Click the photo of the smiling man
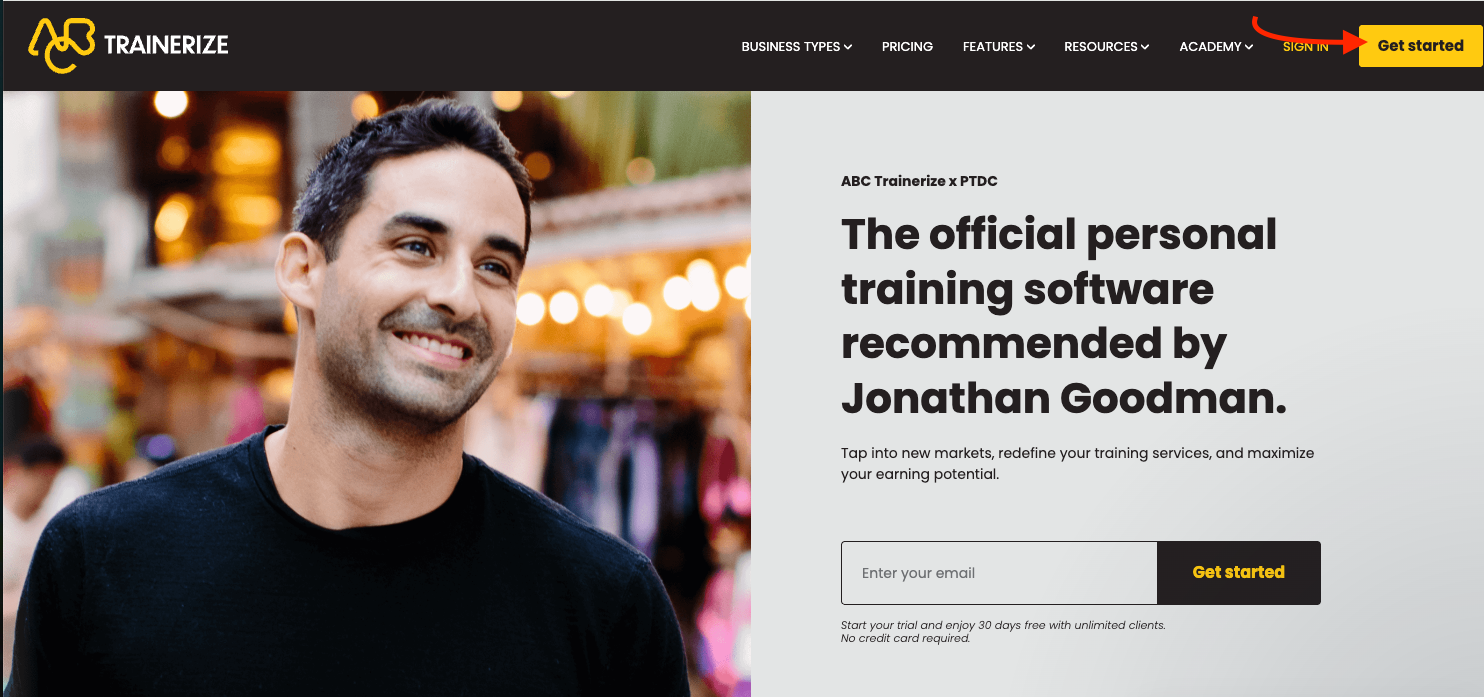 (376, 394)
